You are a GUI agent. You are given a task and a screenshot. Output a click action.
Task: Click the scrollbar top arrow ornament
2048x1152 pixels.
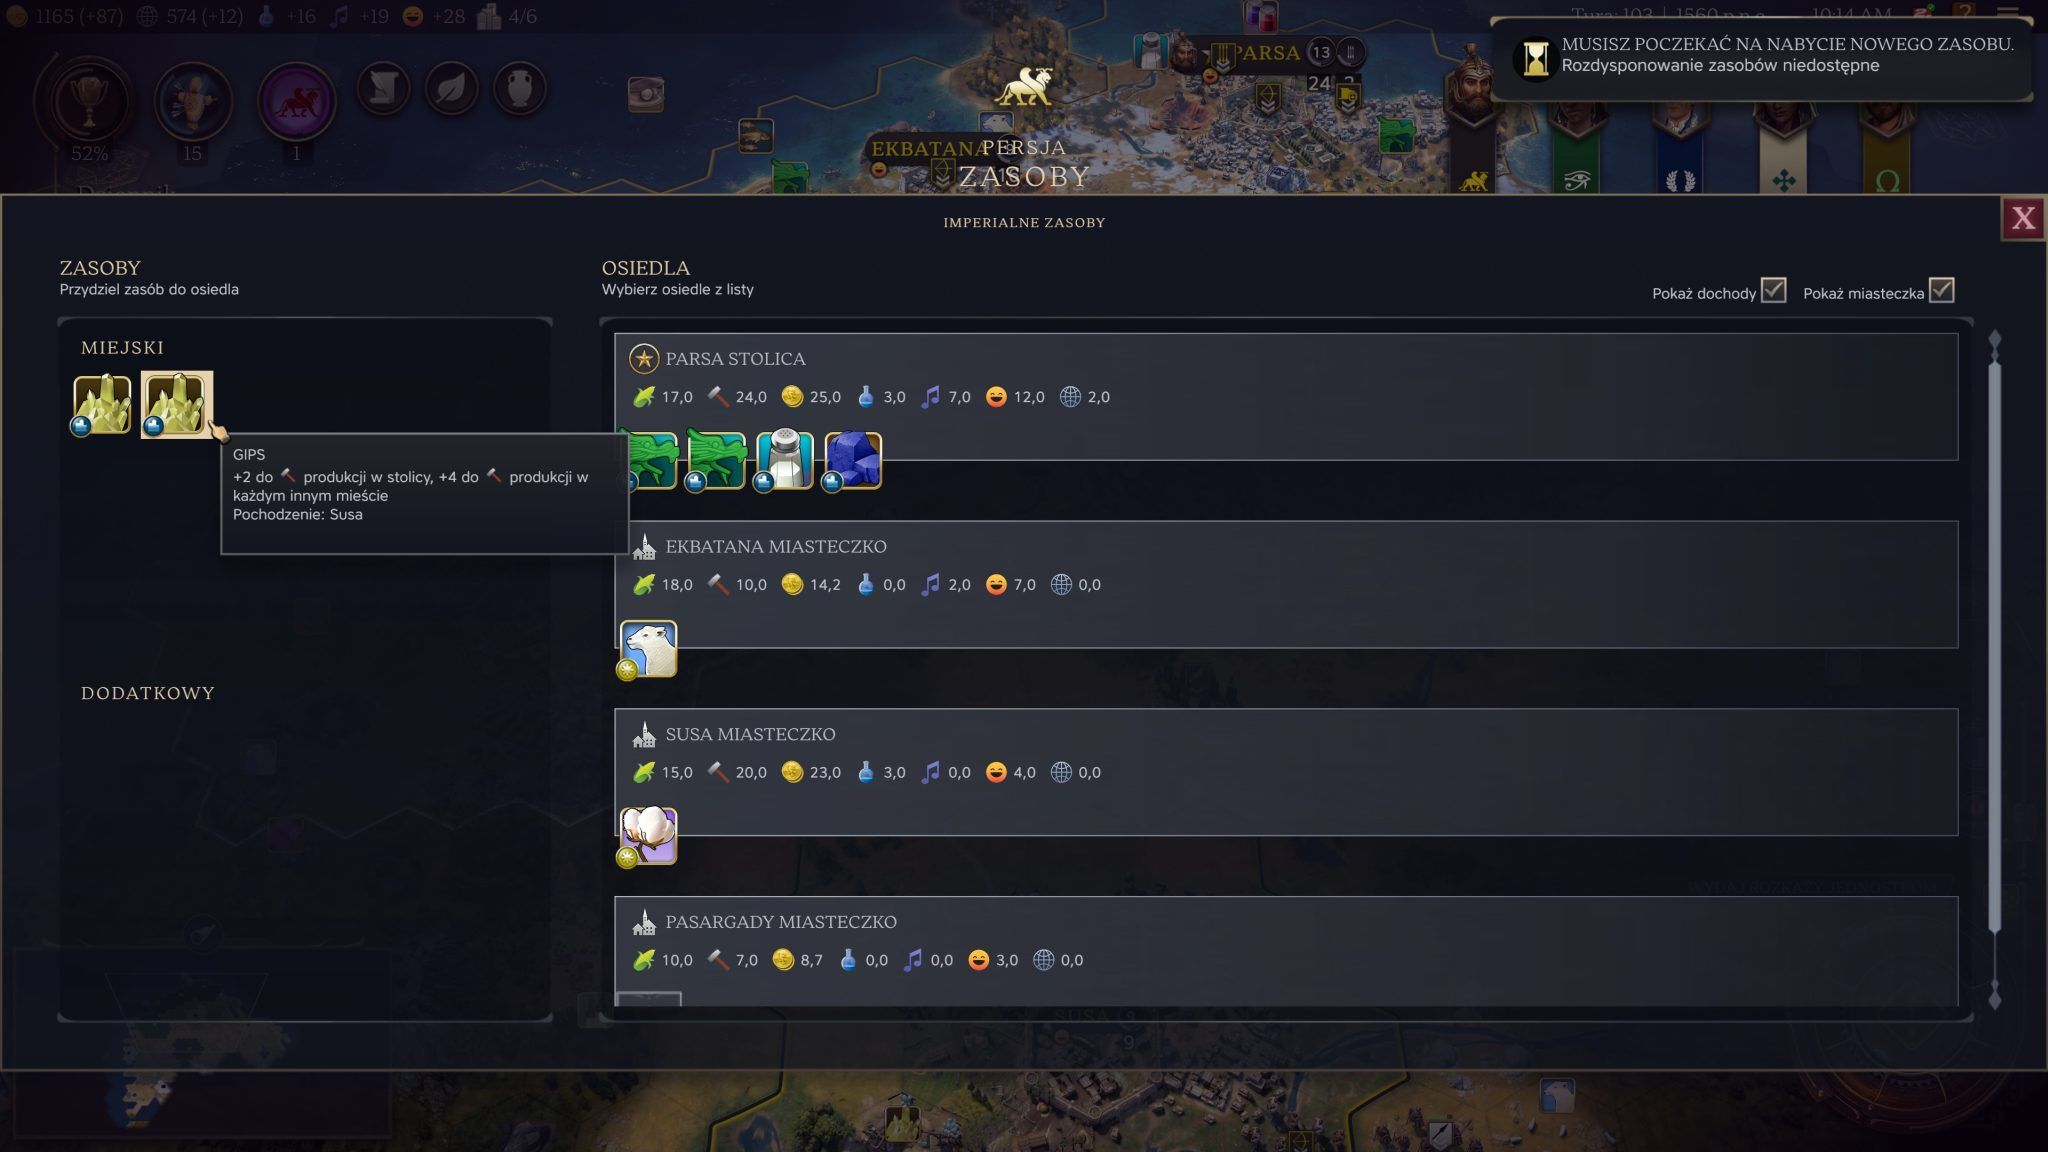1995,345
